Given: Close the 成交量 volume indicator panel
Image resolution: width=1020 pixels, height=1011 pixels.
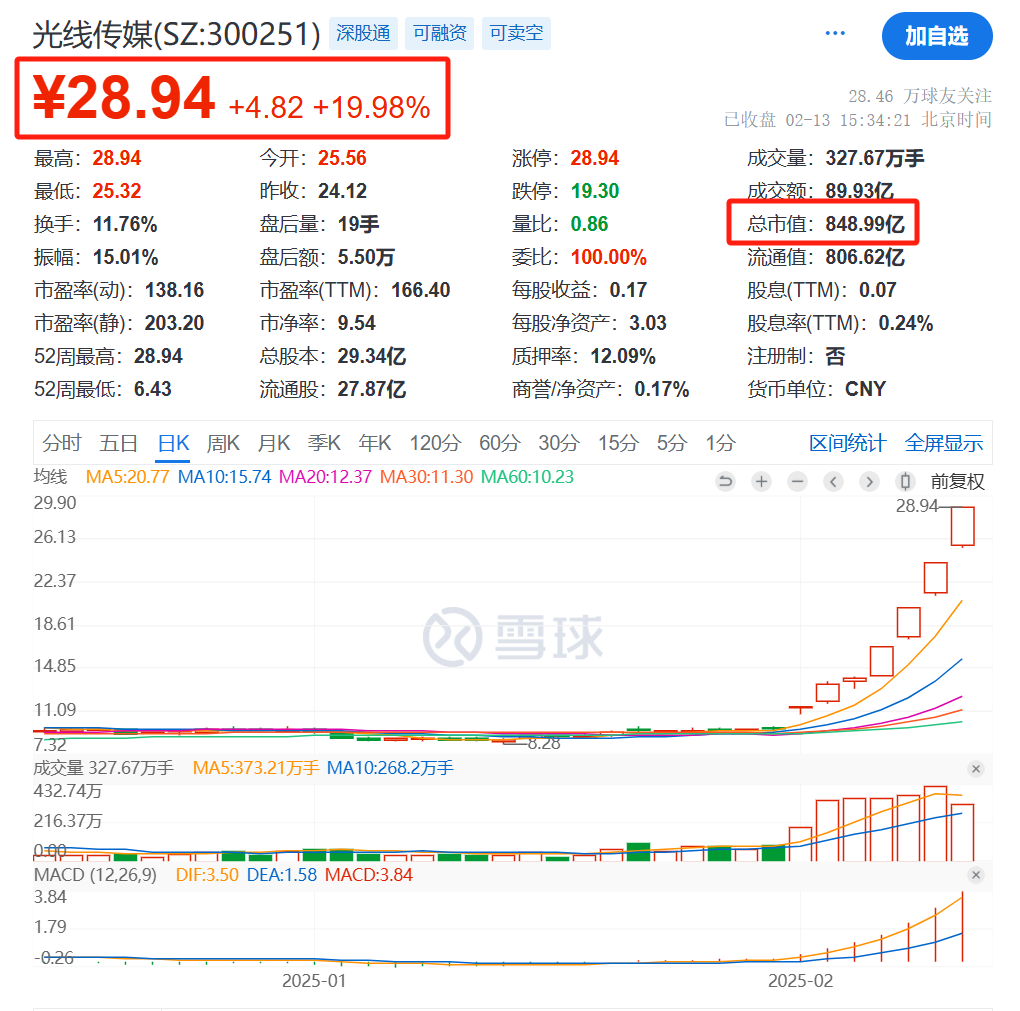Looking at the screenshot, I should [x=976, y=769].
